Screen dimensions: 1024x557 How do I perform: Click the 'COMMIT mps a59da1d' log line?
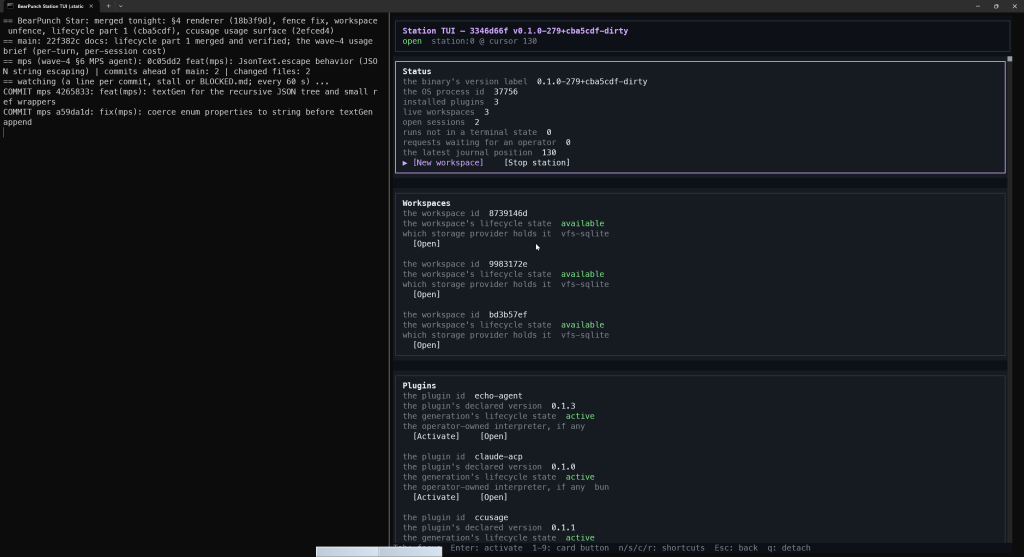pyautogui.click(x=188, y=117)
